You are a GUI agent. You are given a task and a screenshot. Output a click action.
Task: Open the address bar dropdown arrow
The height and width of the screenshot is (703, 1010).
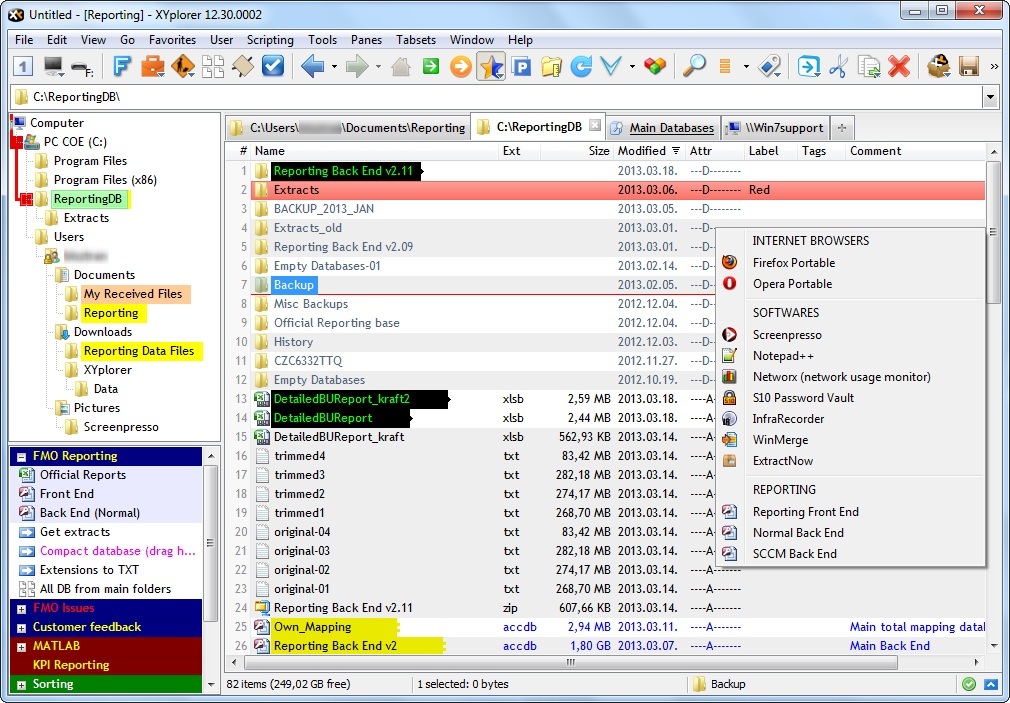coord(990,97)
